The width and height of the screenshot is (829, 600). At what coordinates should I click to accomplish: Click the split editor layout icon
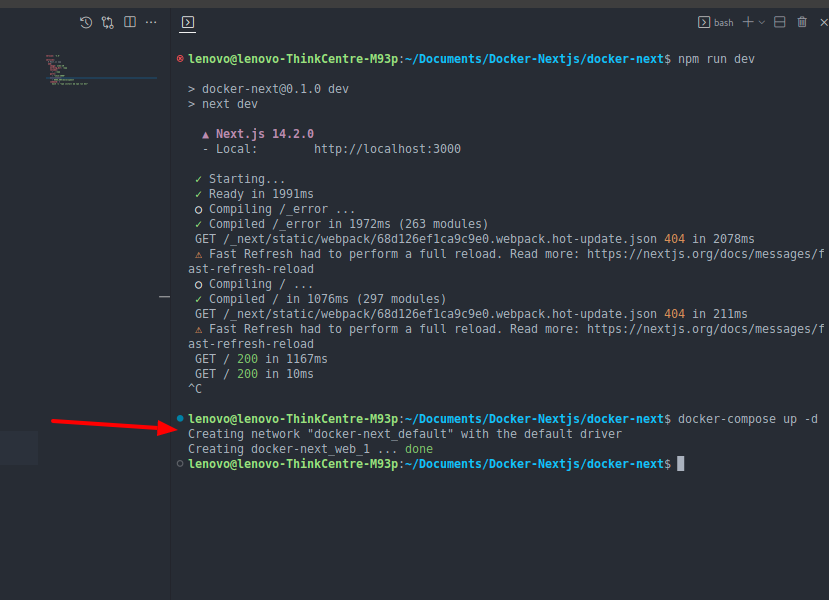tap(130, 21)
